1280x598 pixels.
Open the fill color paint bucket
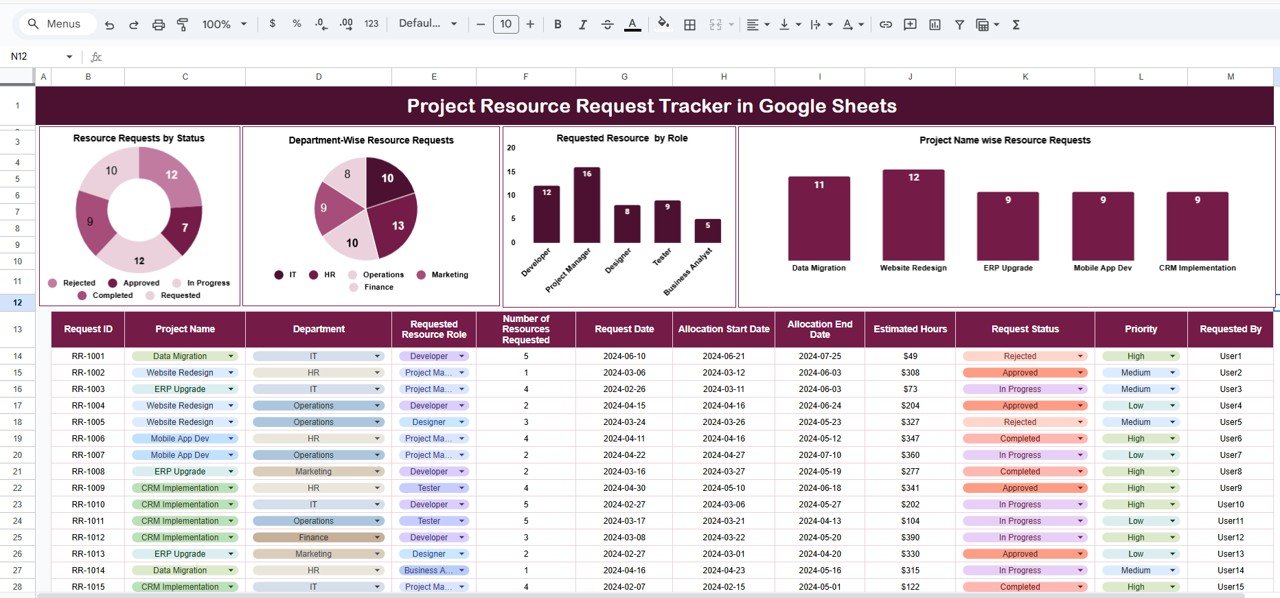(662, 24)
